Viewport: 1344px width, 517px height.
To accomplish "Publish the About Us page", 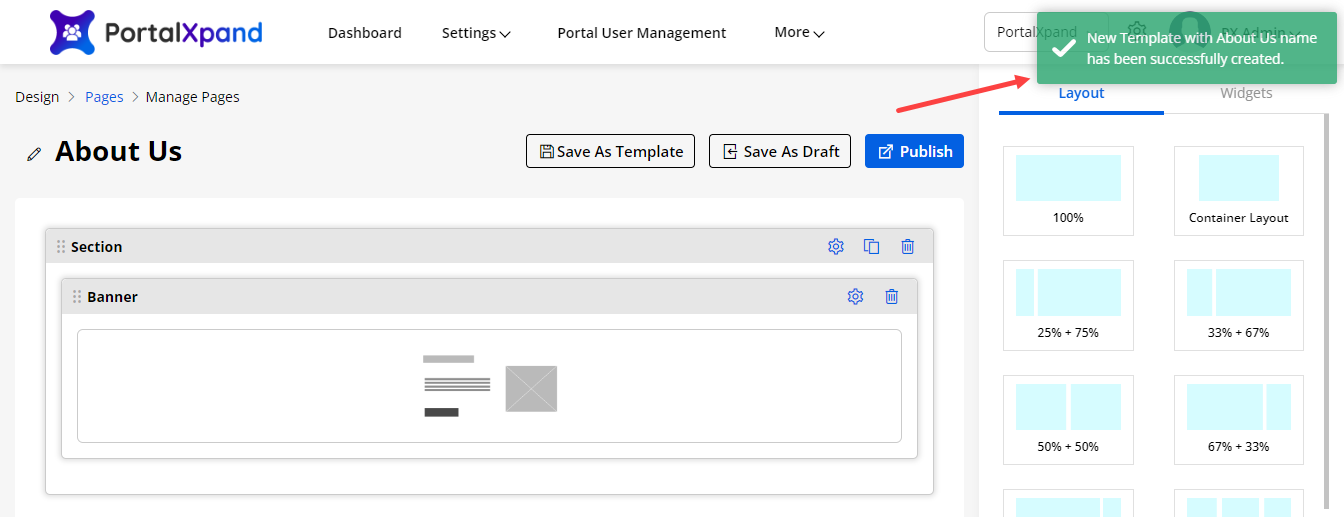I will tap(914, 151).
